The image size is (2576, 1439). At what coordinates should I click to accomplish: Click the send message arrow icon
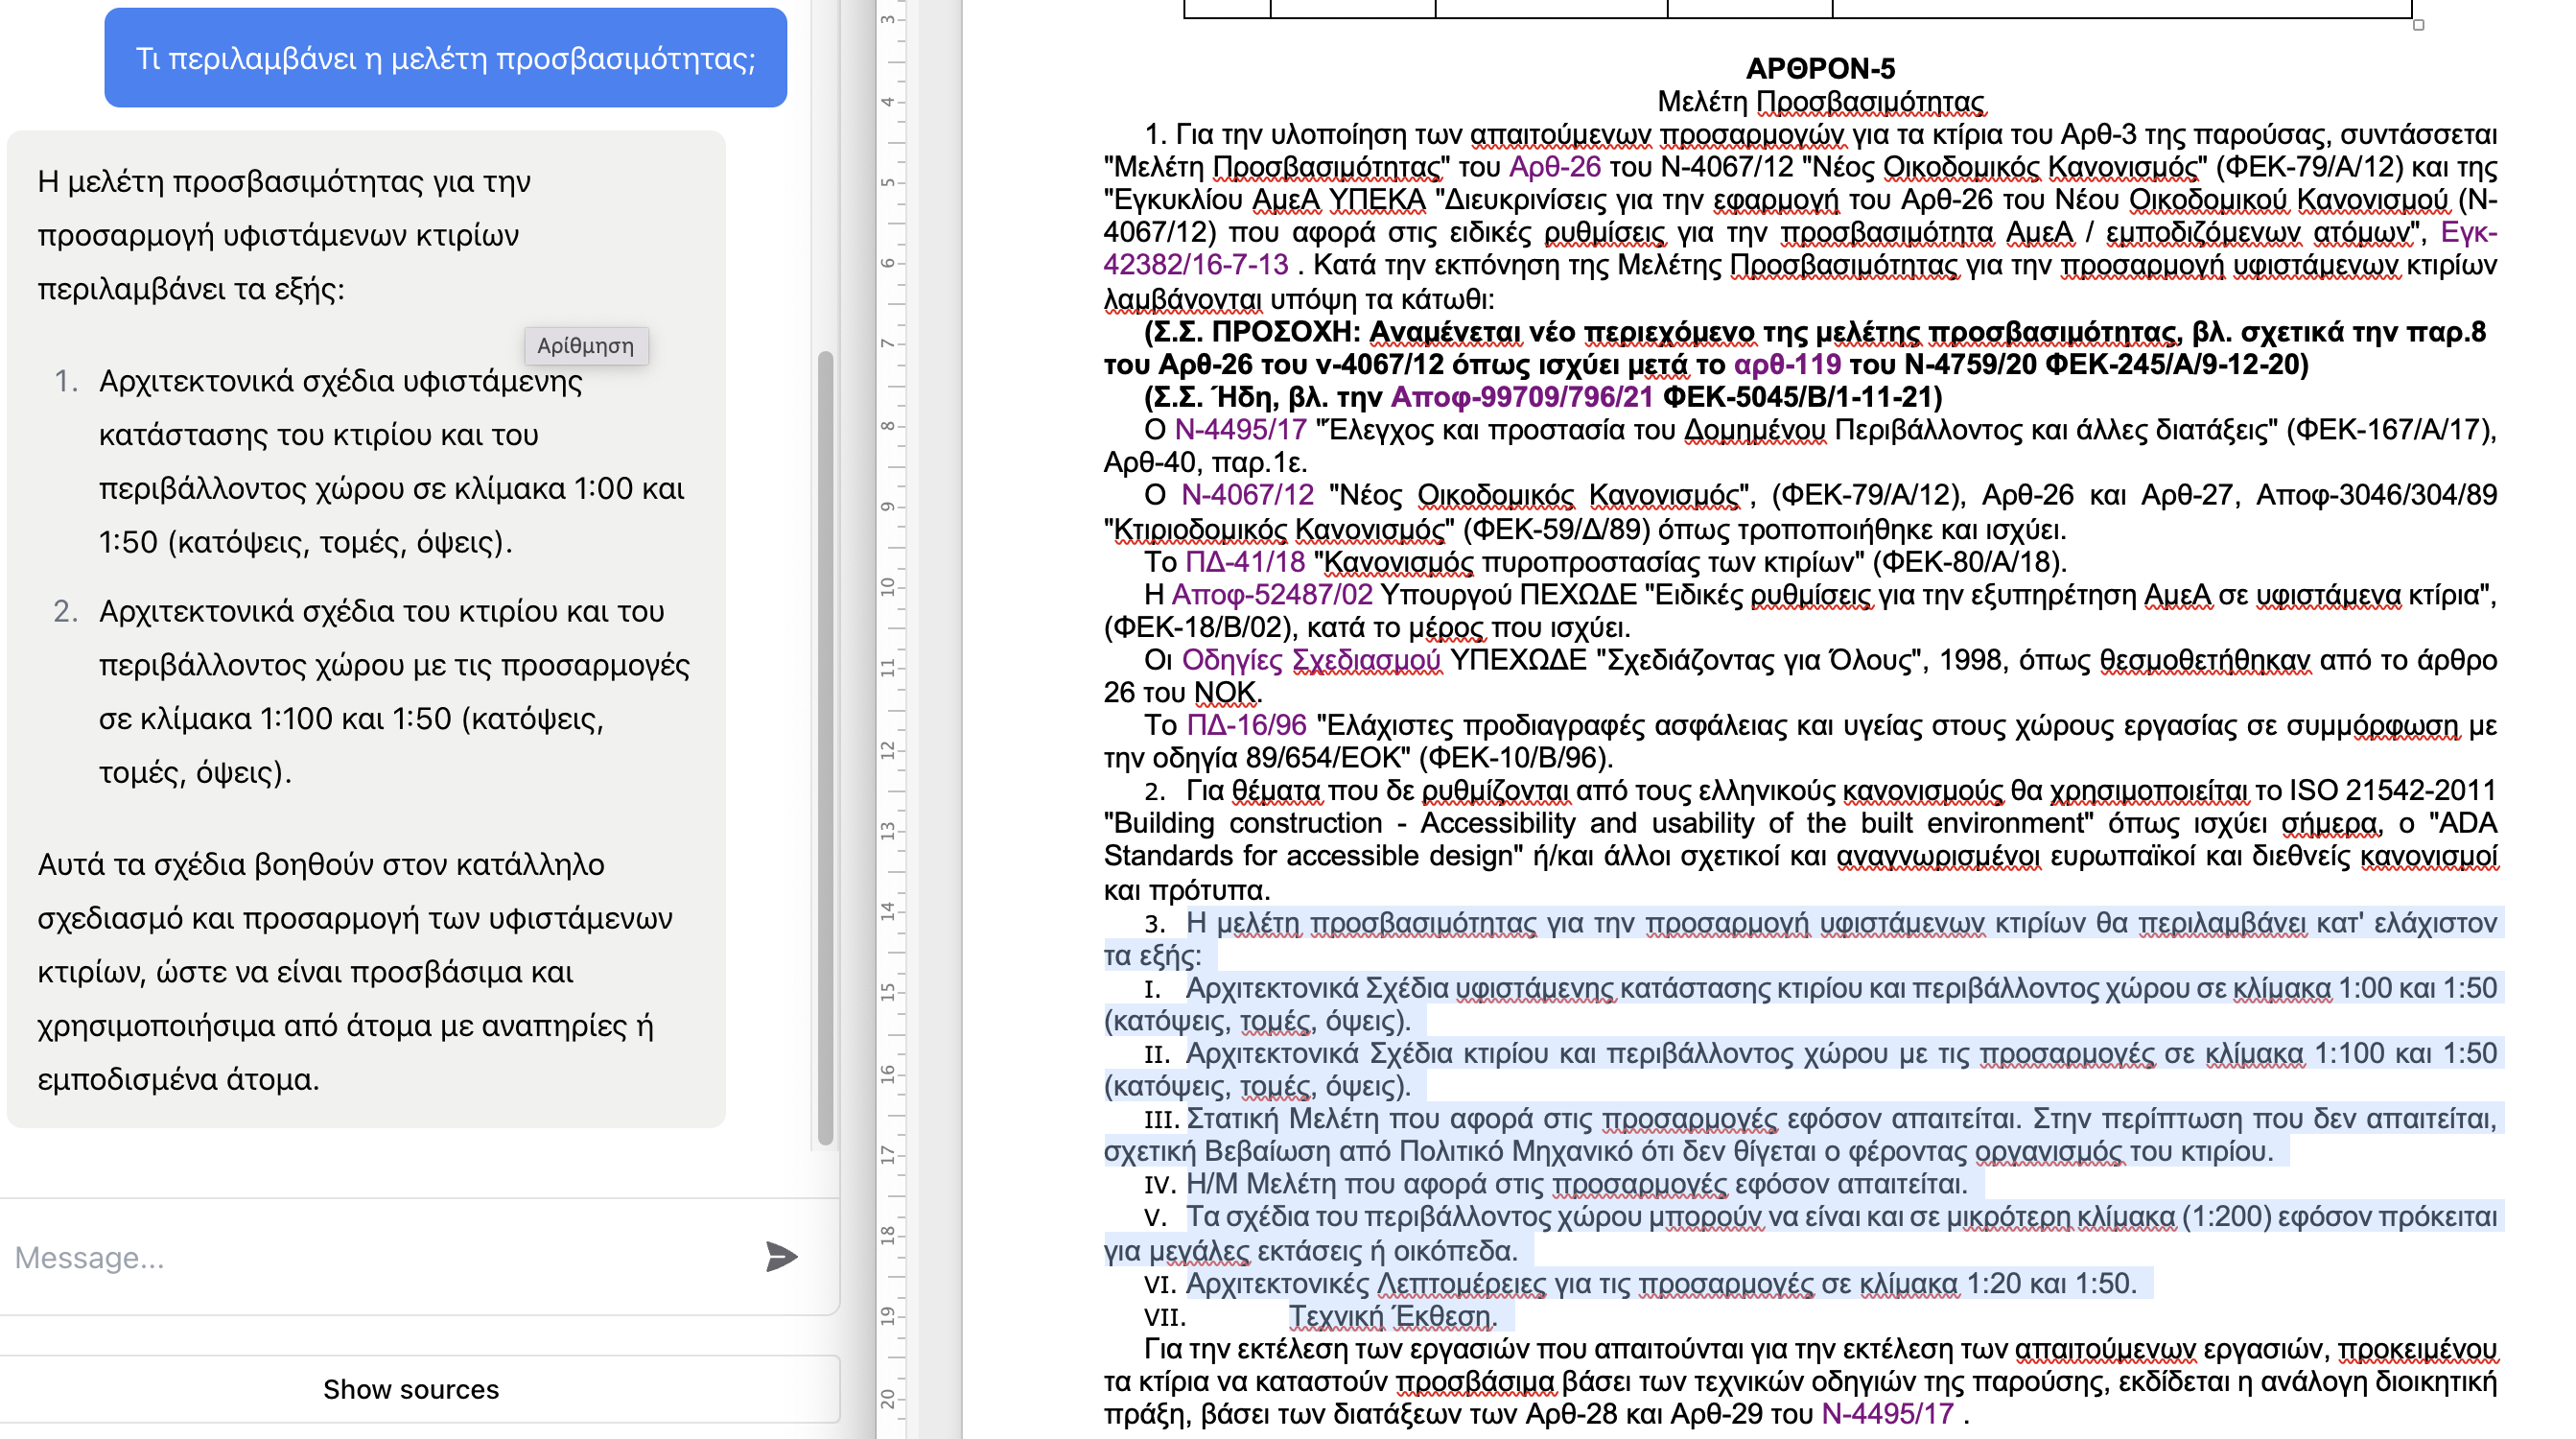tap(781, 1256)
